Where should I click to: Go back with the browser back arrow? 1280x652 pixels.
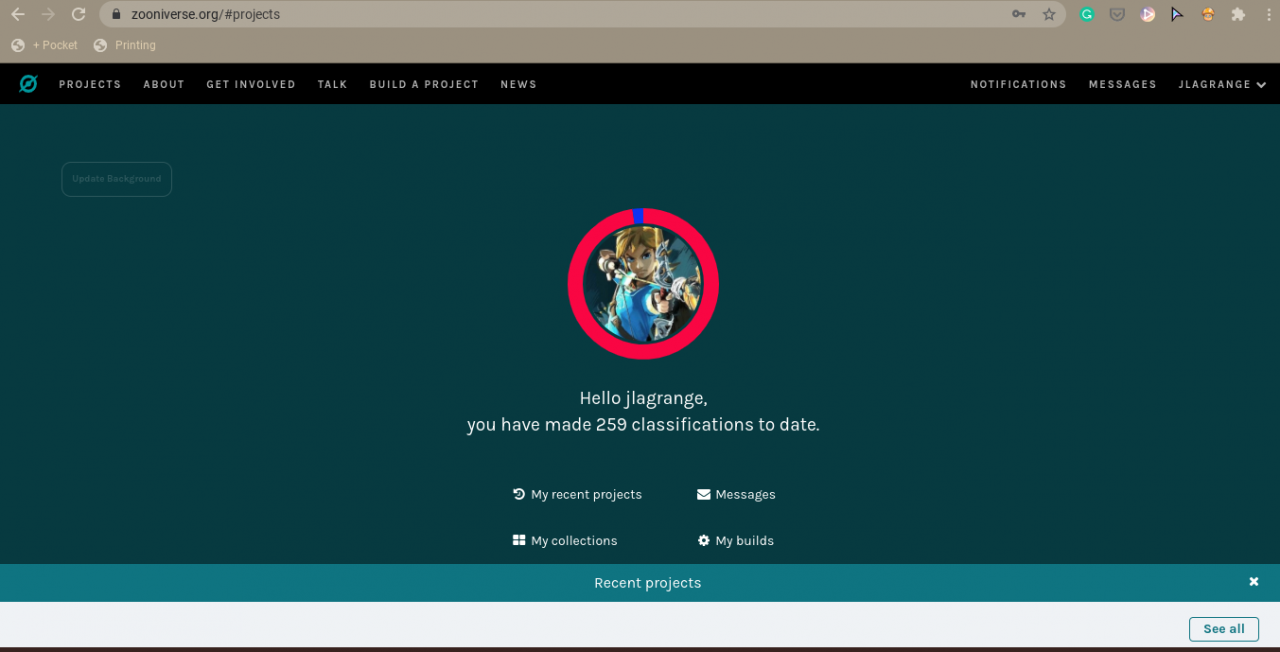click(x=17, y=14)
